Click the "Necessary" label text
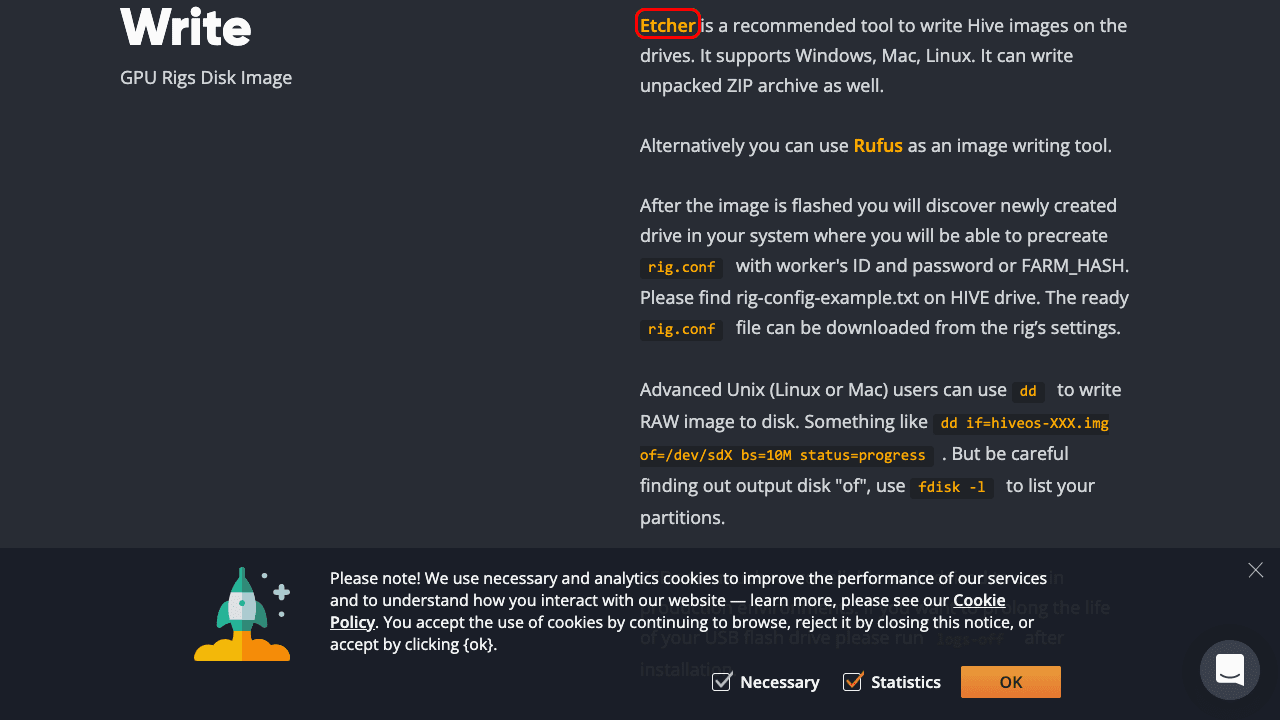Viewport: 1280px width, 720px height. click(x=779, y=682)
